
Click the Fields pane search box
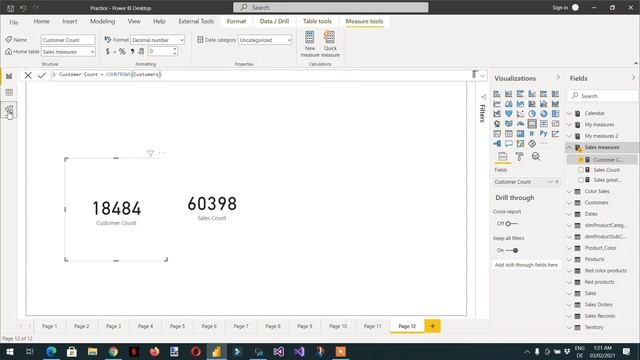point(603,96)
